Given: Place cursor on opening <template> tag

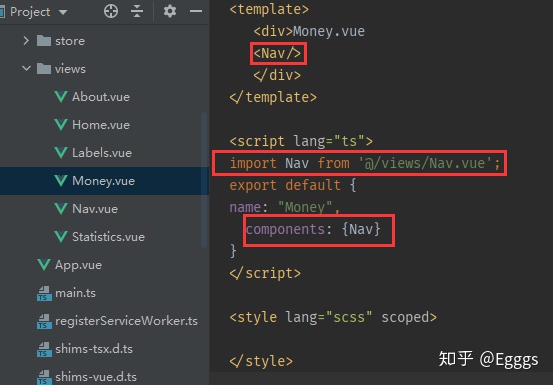Looking at the screenshot, I should point(269,10).
